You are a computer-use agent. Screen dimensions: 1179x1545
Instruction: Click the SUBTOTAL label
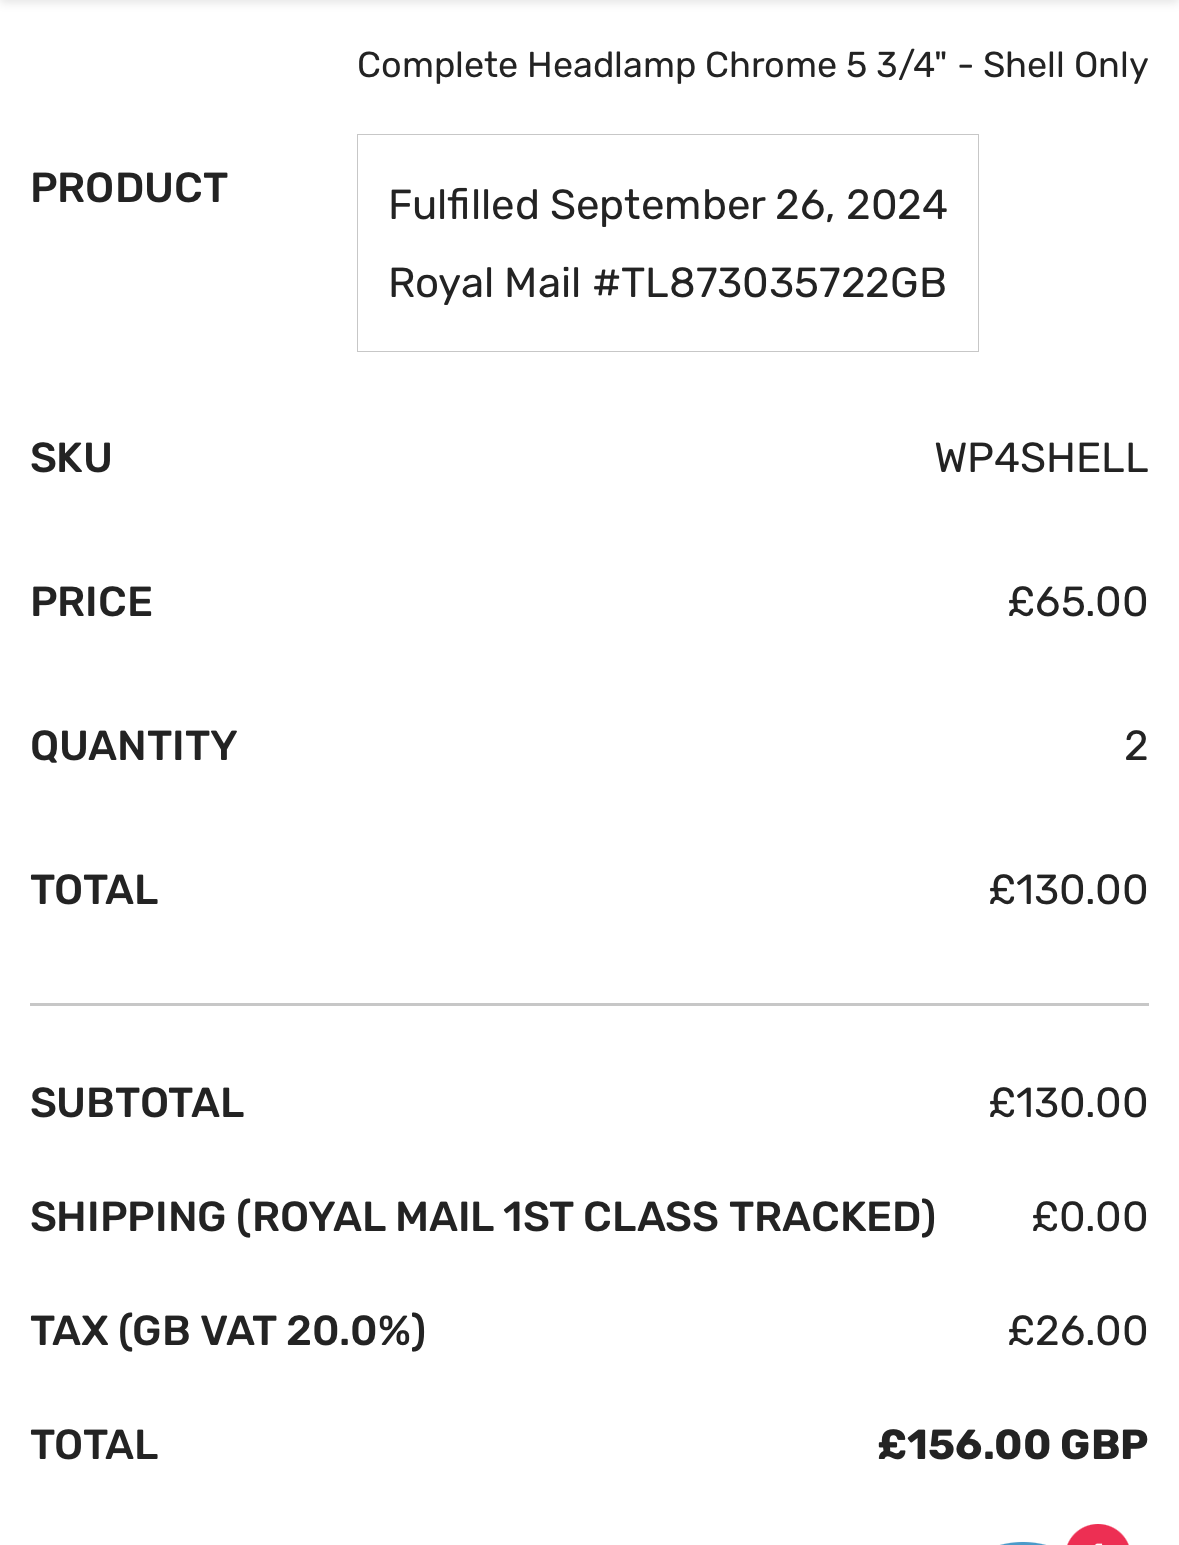tap(138, 1103)
